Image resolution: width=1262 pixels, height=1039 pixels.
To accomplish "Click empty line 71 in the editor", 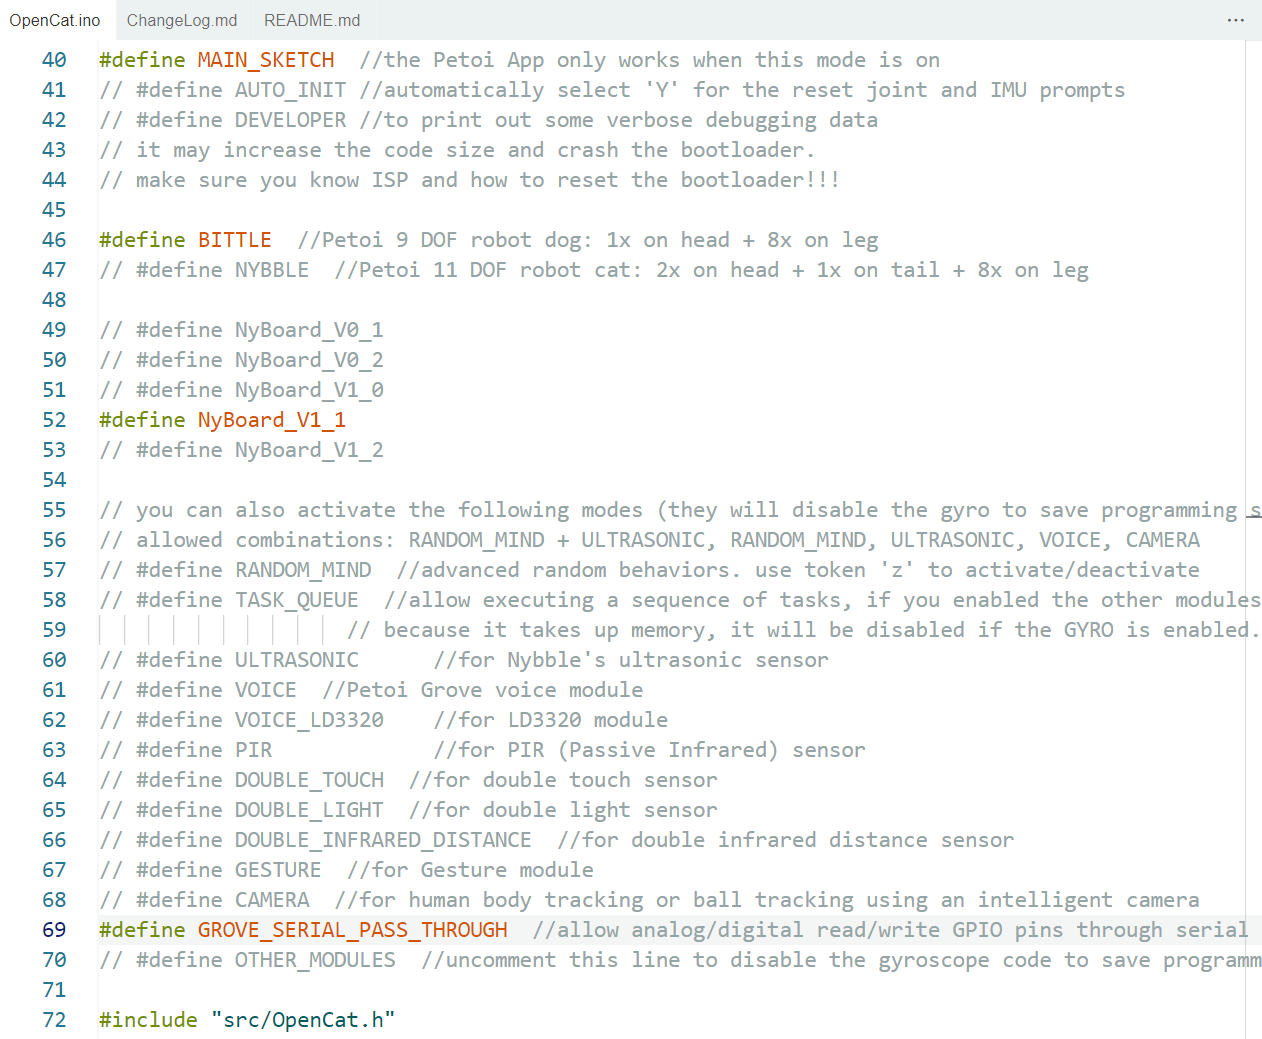I will coord(670,990).
